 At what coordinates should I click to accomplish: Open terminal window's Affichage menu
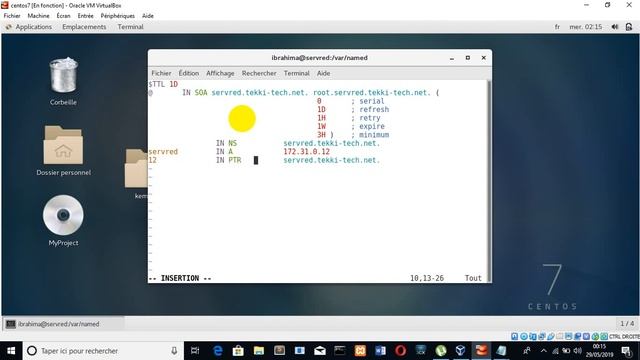point(220,73)
